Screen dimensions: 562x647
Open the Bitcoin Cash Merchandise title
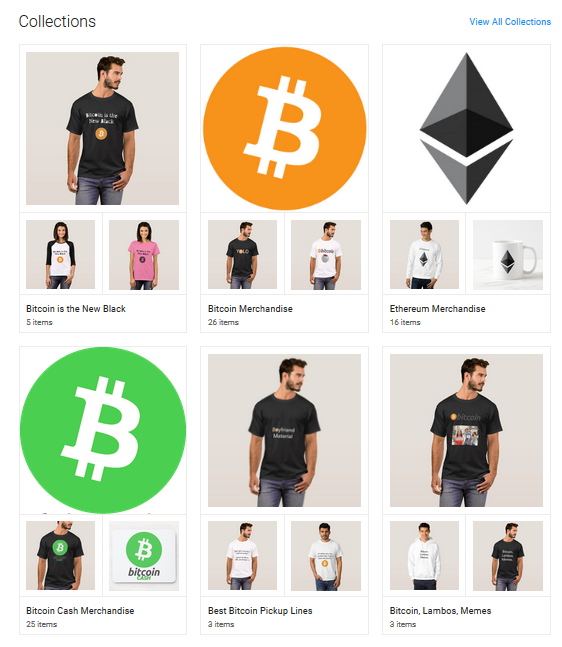click(x=80, y=611)
